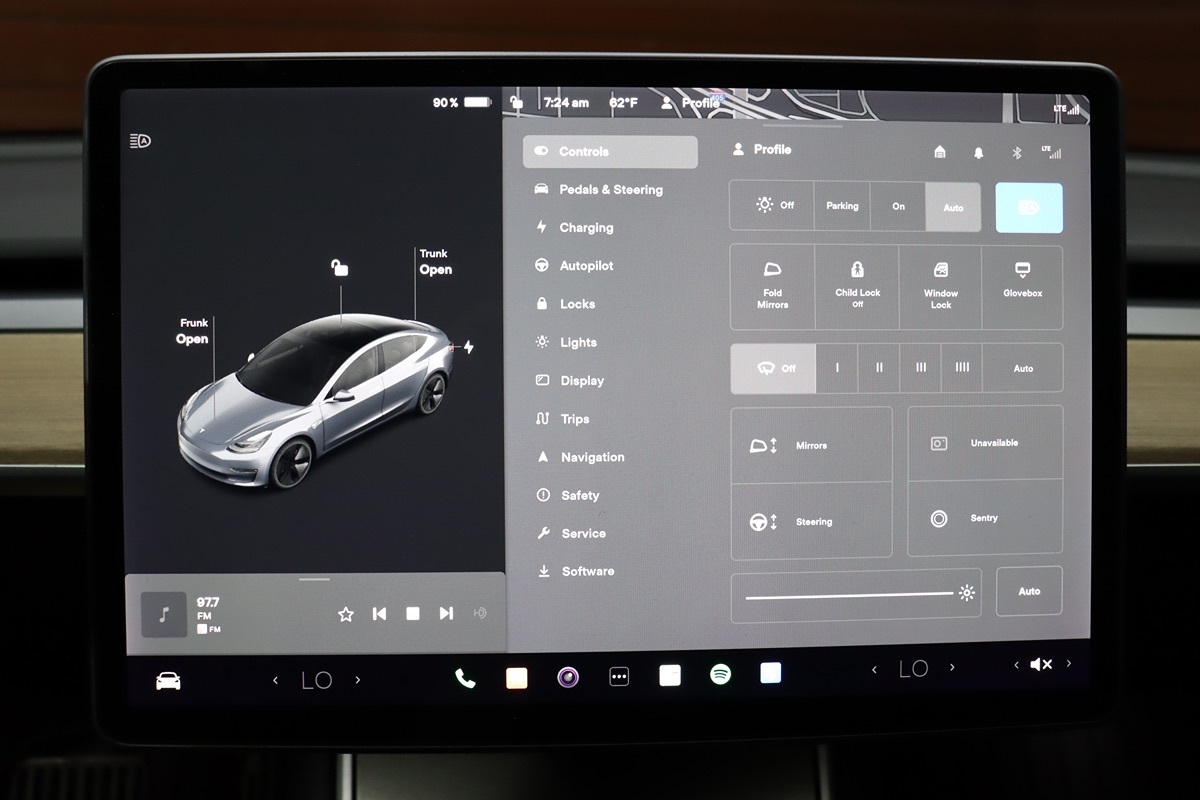Toggle Child Lock setting
The height and width of the screenshot is (800, 1200).
[x=857, y=287]
